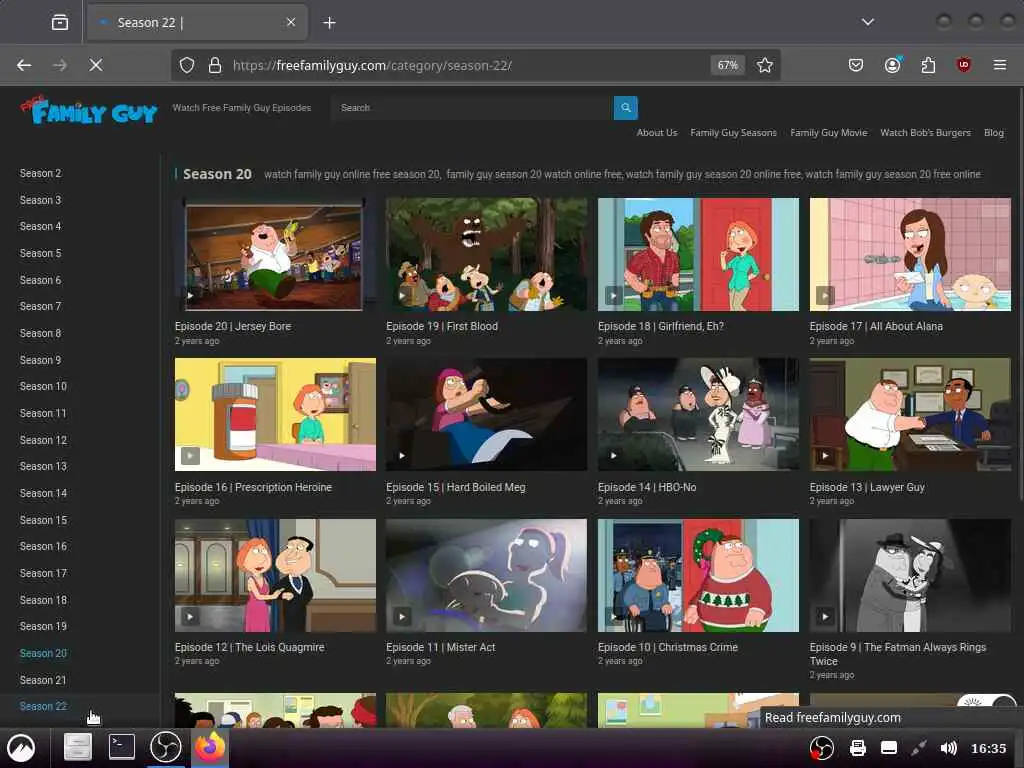Click the Firefox View icon
This screenshot has height=768, width=1024.
60,23
